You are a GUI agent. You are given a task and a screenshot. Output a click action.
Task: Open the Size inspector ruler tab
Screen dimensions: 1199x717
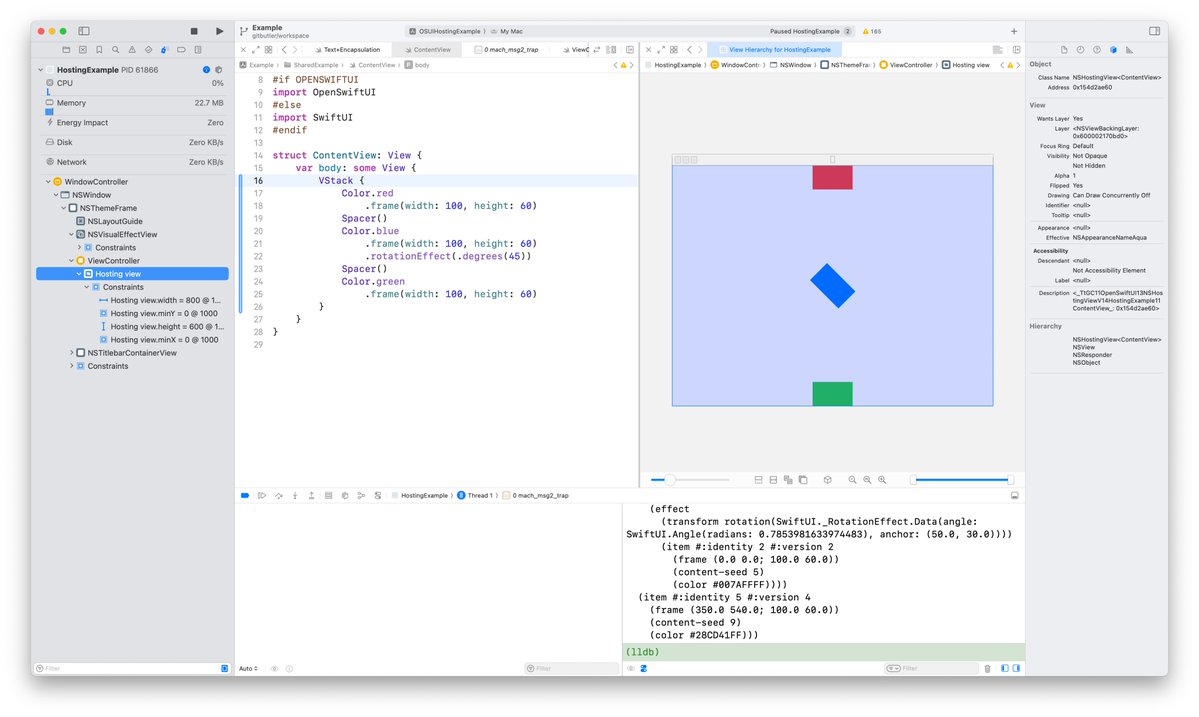pyautogui.click(x=1129, y=50)
